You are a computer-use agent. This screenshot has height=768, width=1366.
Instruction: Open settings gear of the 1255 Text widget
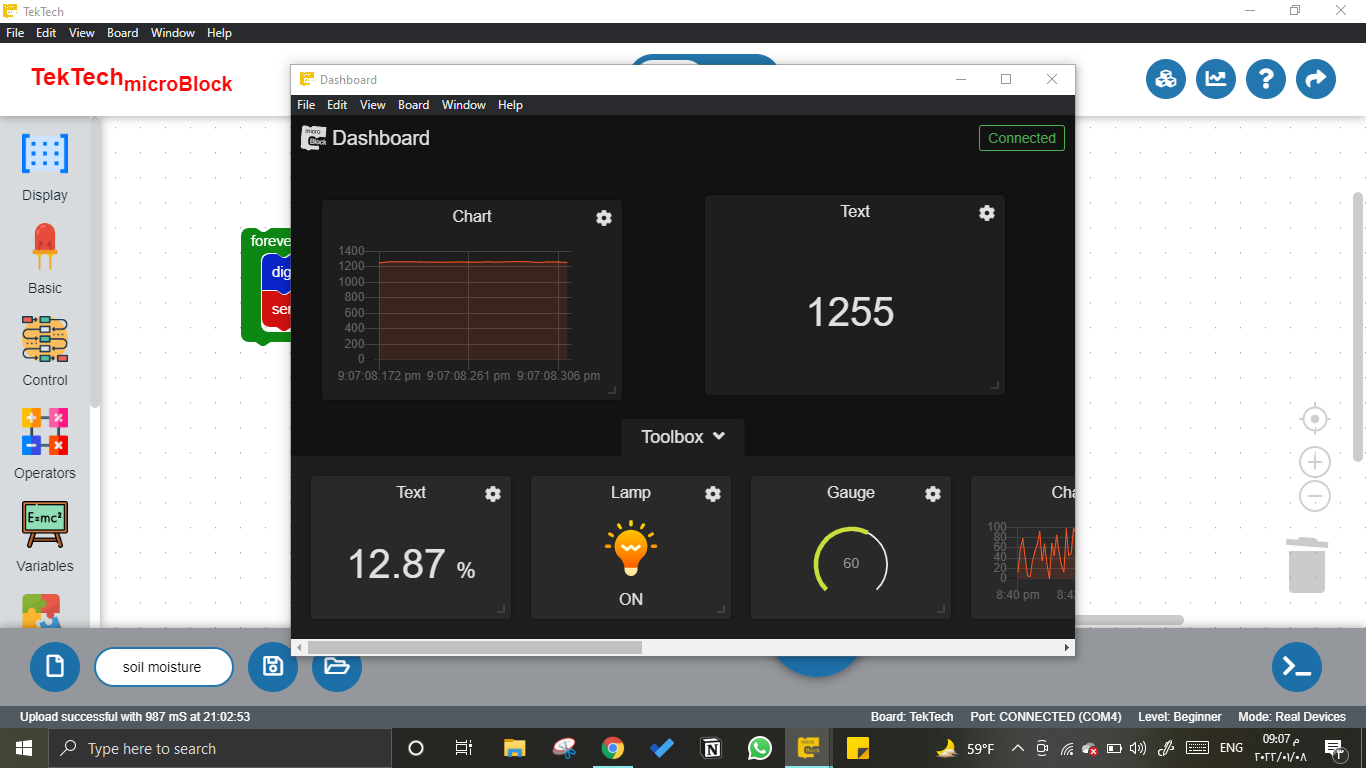(x=987, y=213)
